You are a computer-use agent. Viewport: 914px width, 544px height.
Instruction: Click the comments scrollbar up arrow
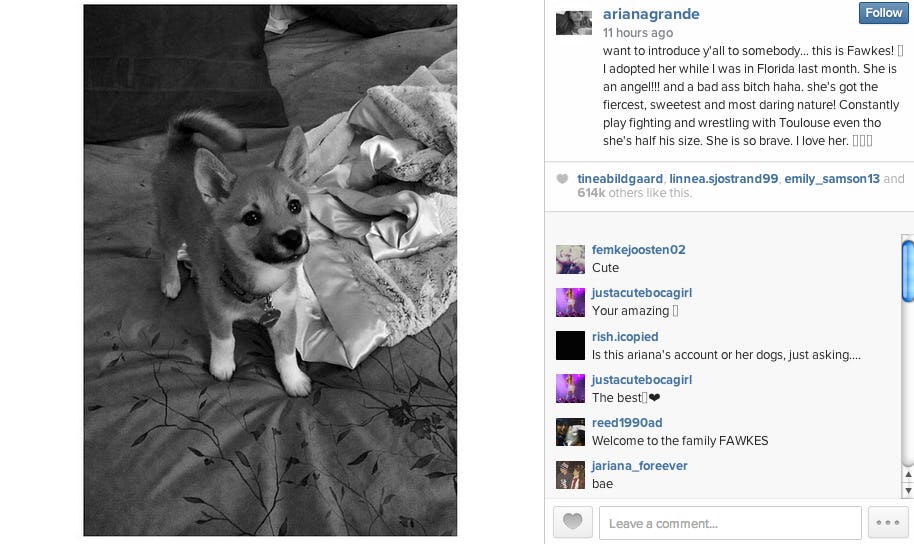(x=908, y=475)
